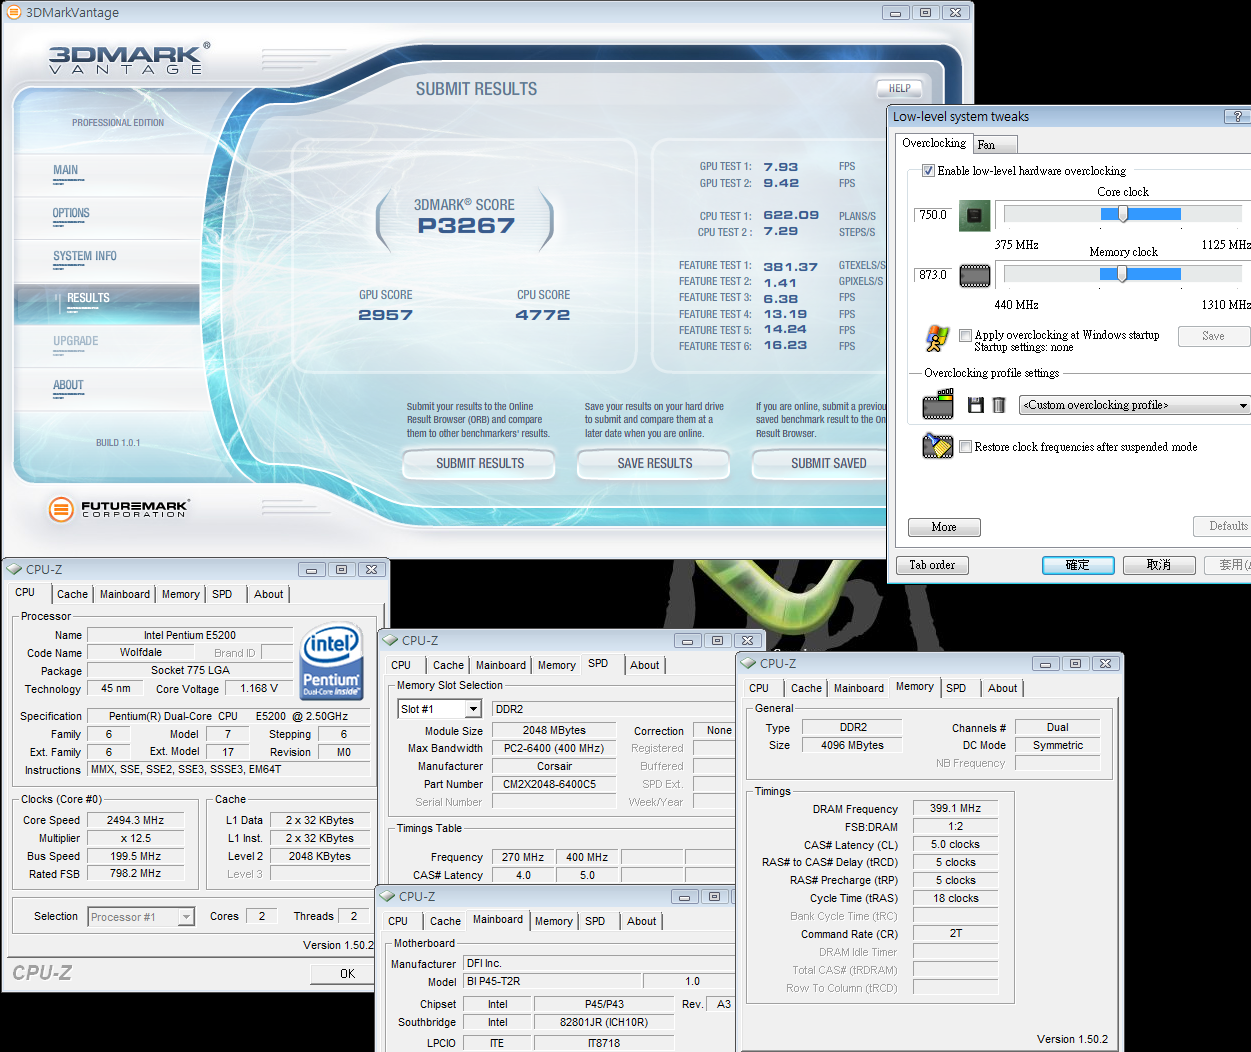Click the Tab order button
Screen dimensions: 1251x1052
tap(932, 565)
